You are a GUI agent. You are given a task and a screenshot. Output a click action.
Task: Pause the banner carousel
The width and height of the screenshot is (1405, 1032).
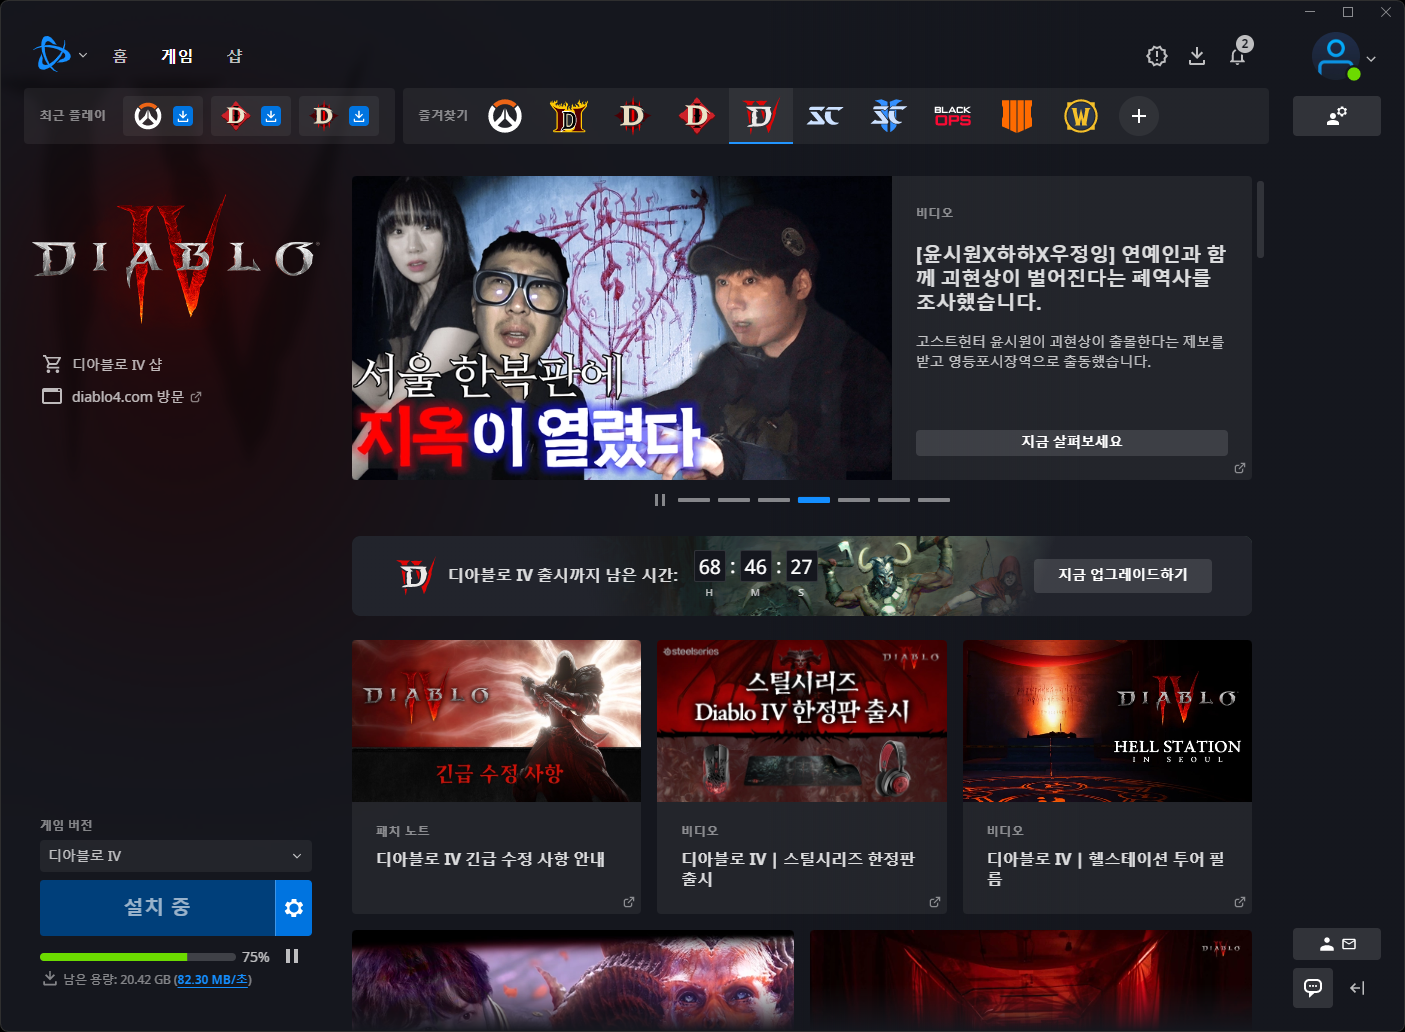click(660, 500)
